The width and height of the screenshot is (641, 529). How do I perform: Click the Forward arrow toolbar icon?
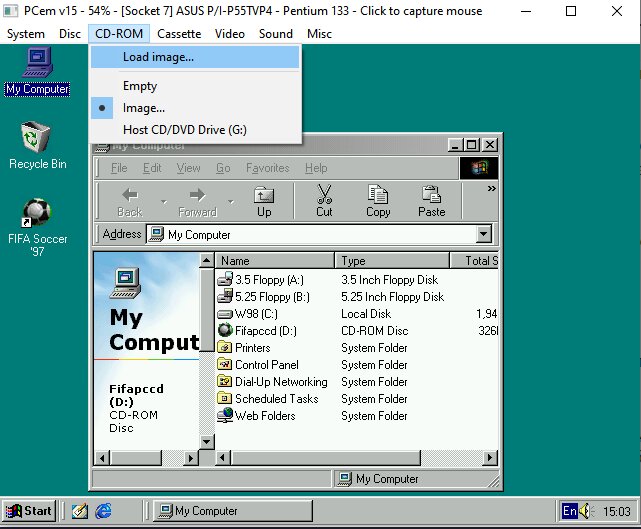197,195
